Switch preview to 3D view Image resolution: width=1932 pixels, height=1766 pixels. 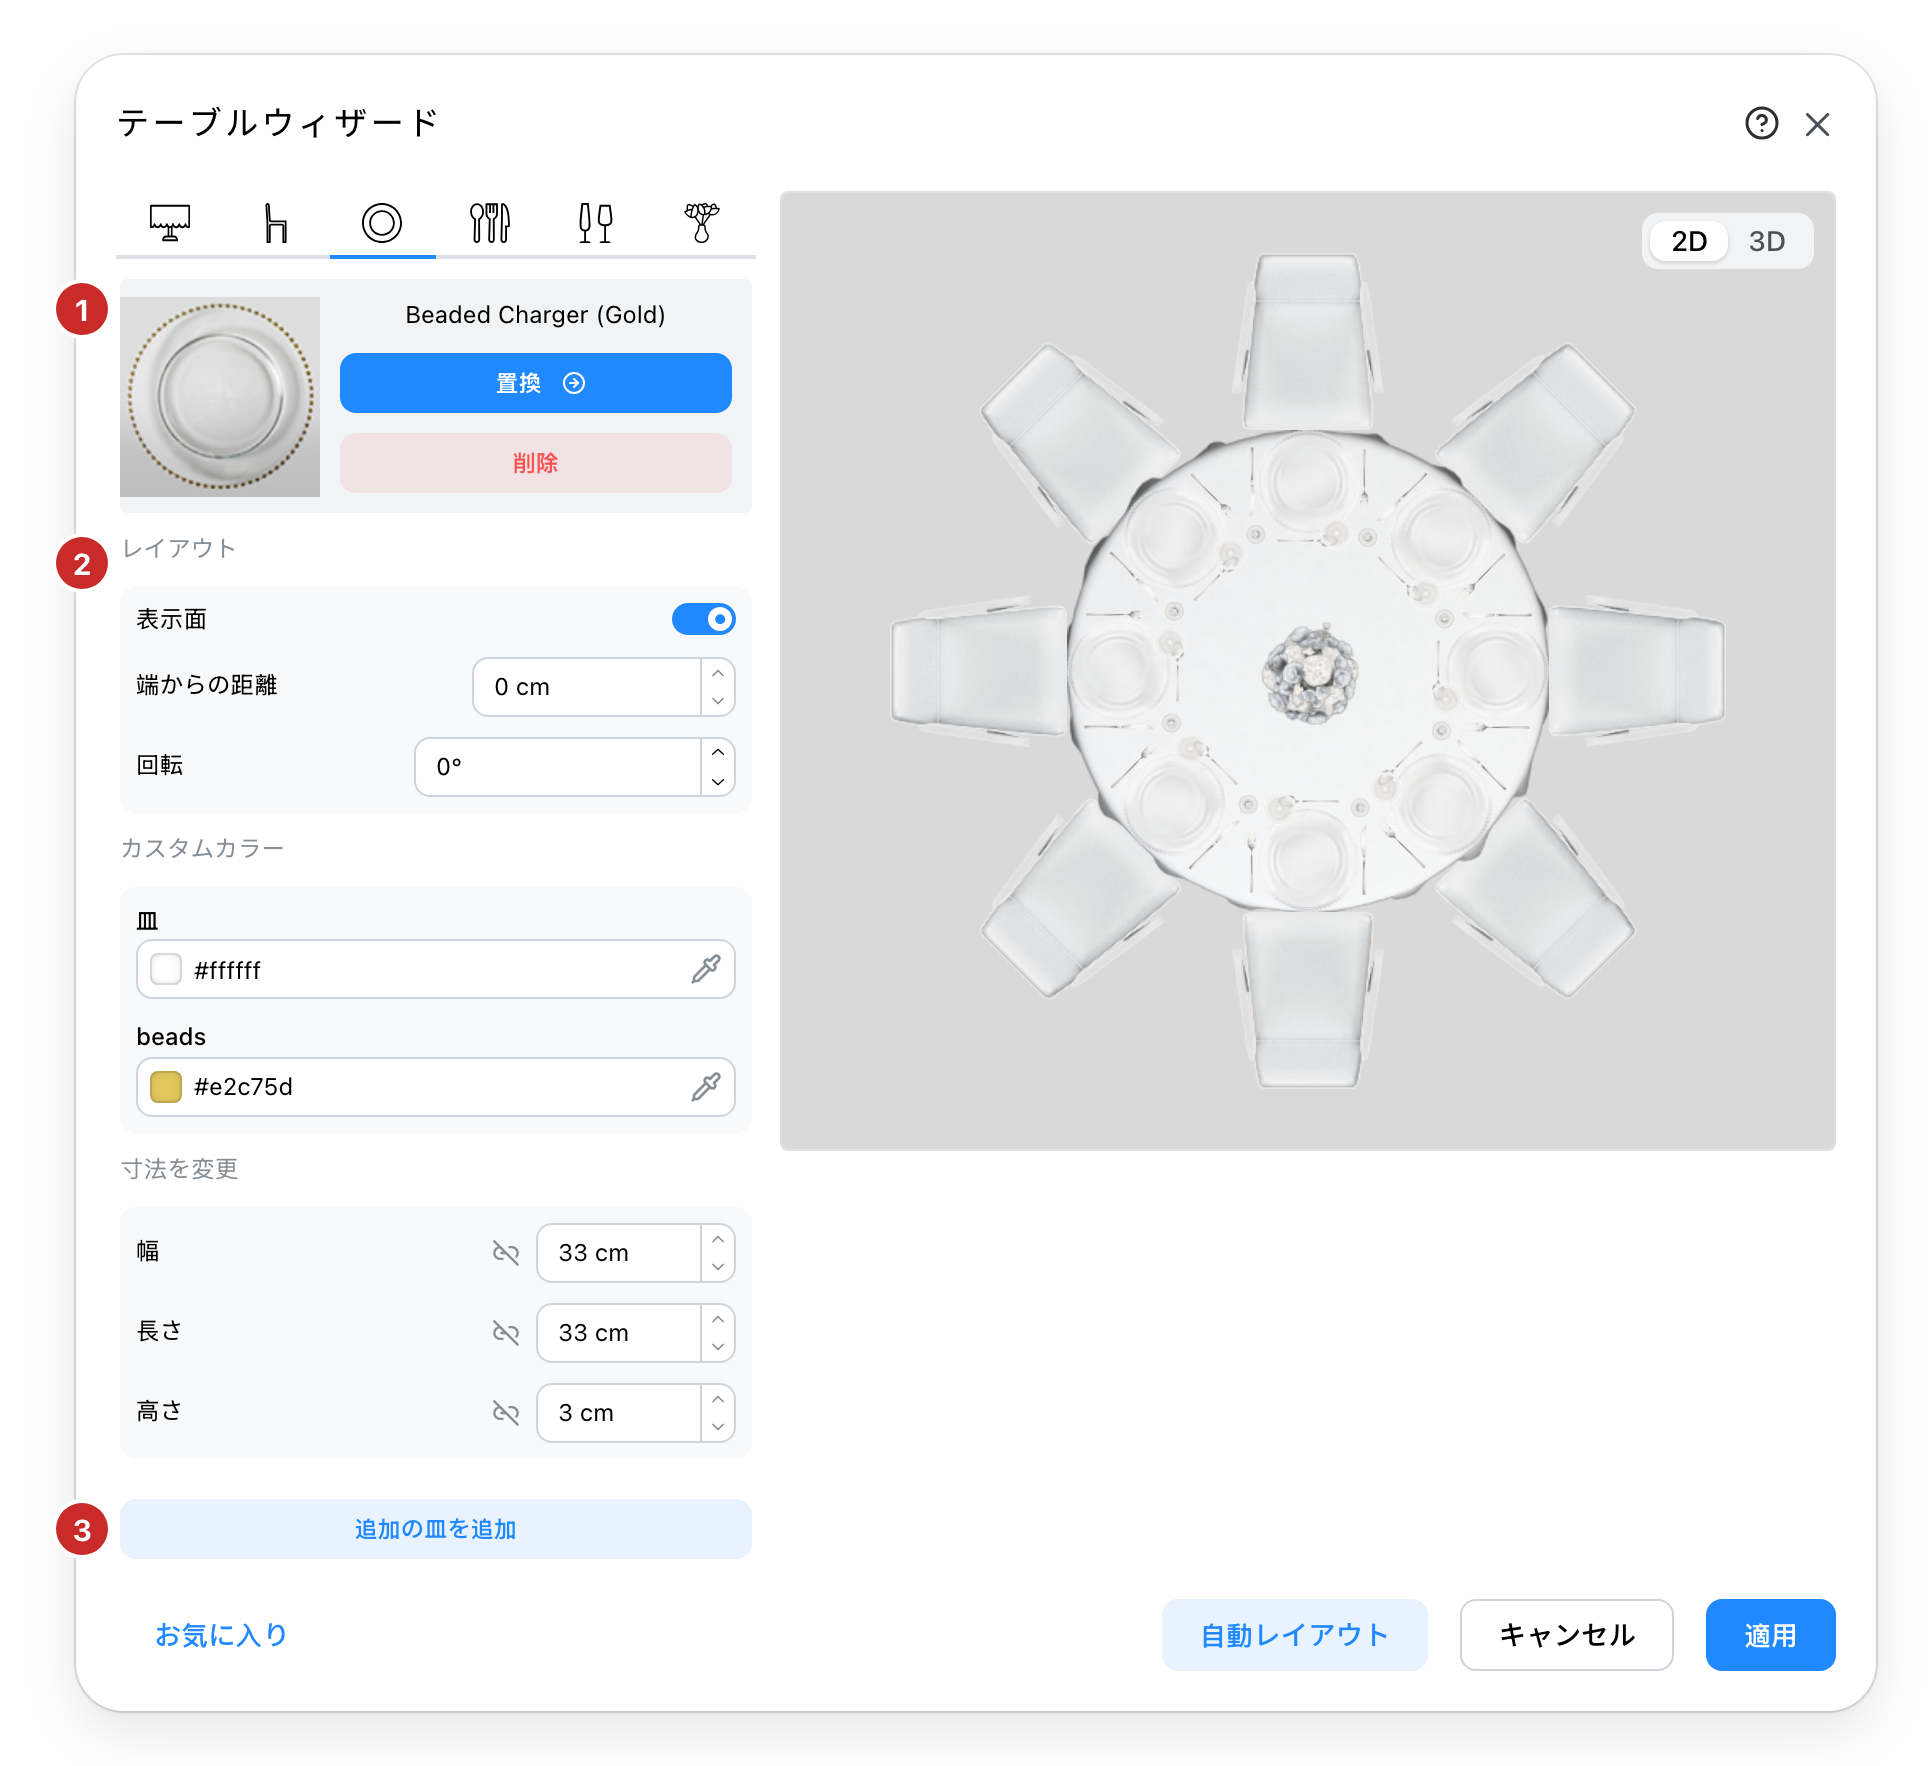click(1767, 241)
